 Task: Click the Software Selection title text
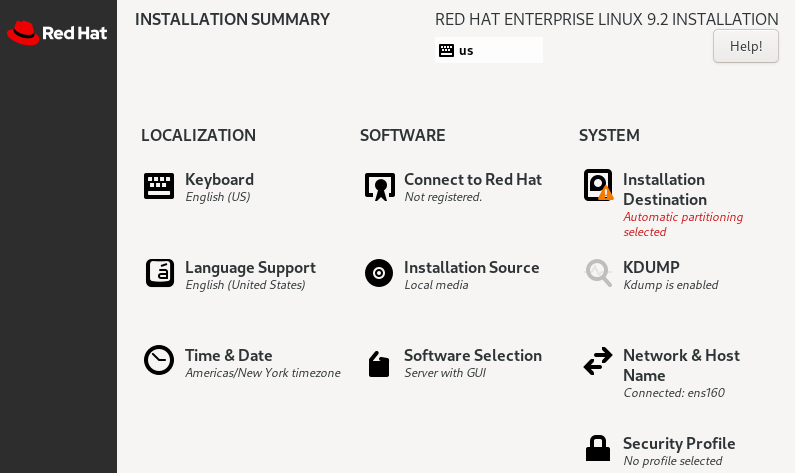tap(472, 355)
